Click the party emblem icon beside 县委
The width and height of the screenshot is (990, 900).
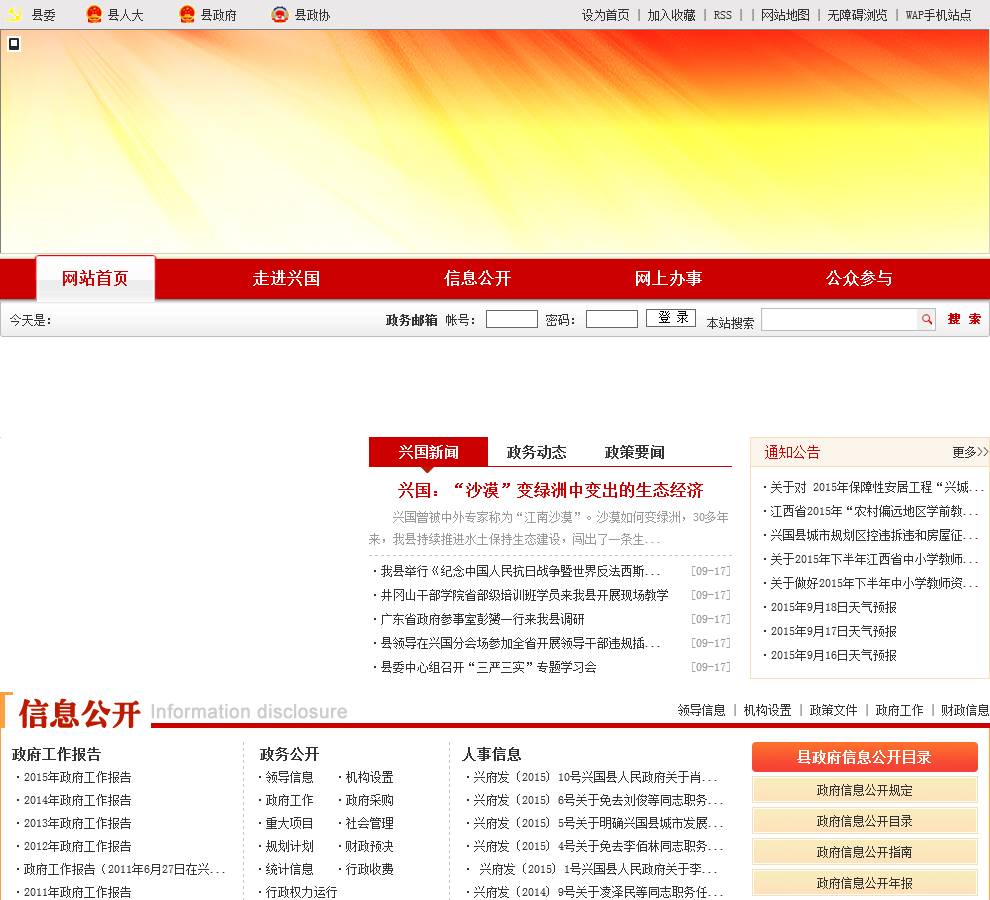pos(14,15)
